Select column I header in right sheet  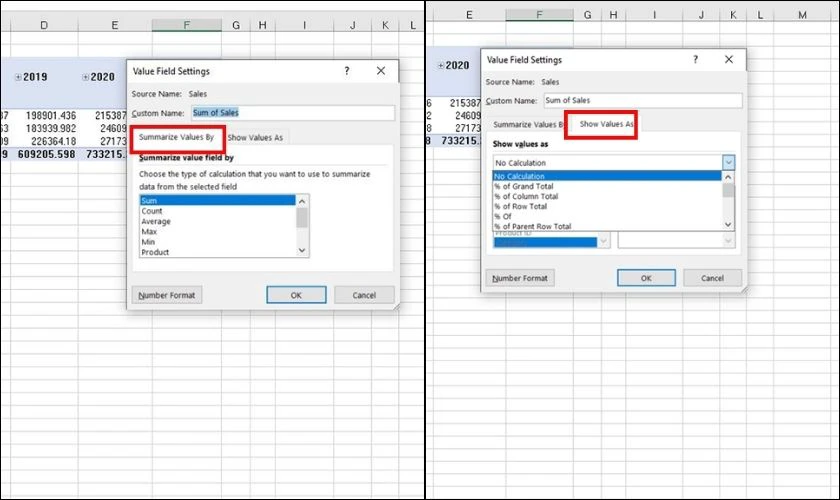click(655, 15)
